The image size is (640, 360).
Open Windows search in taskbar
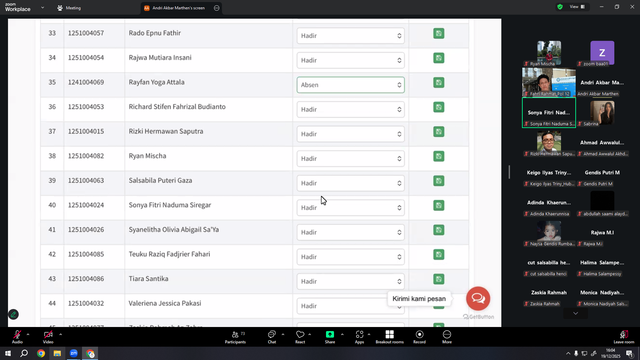tap(24, 353)
